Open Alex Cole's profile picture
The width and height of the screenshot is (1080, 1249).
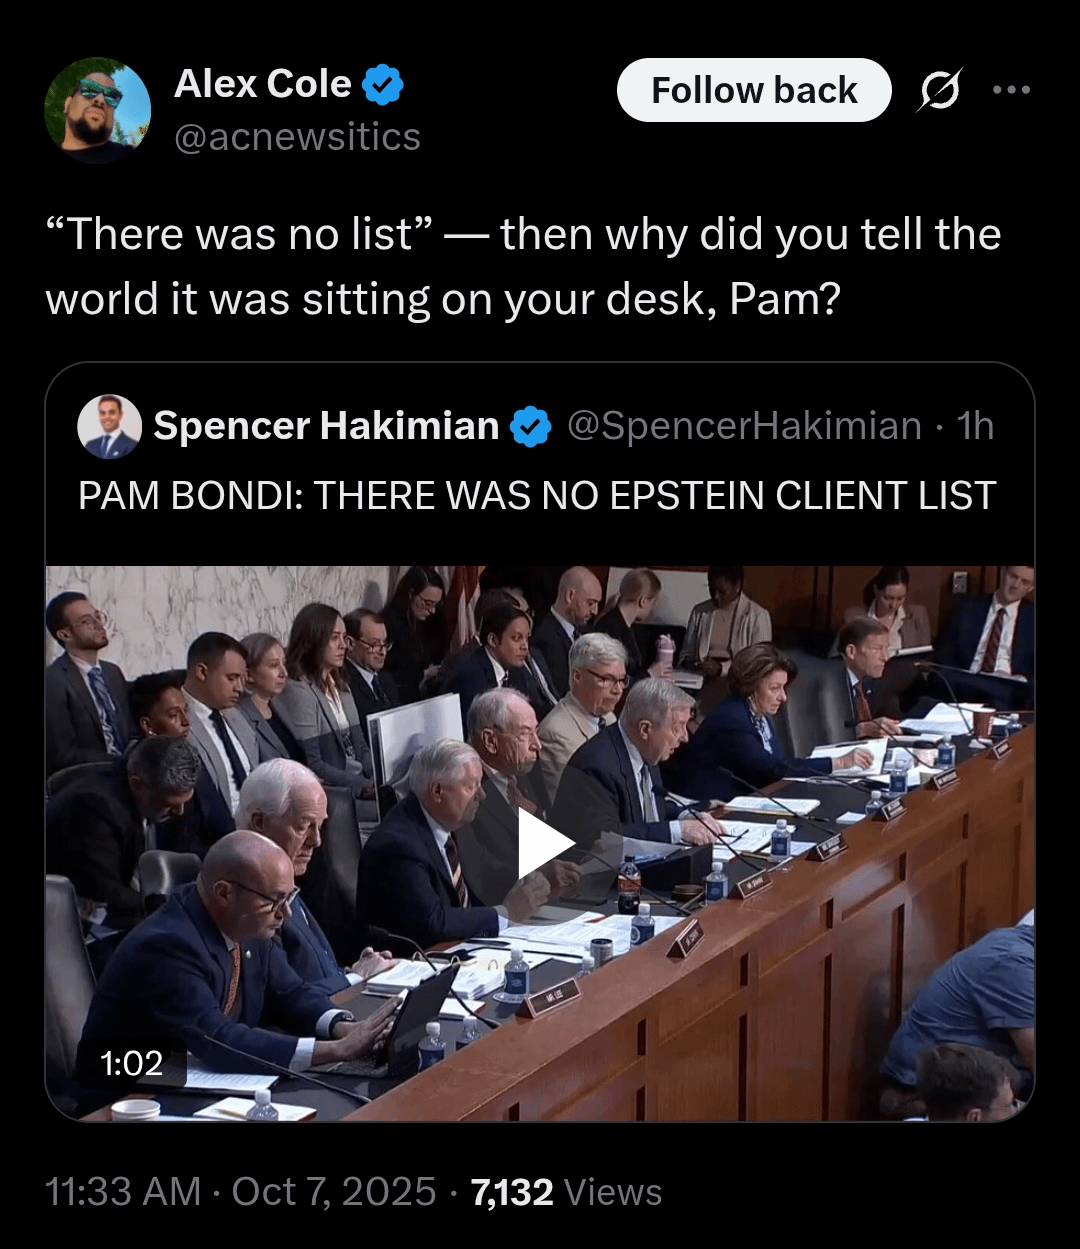[97, 110]
